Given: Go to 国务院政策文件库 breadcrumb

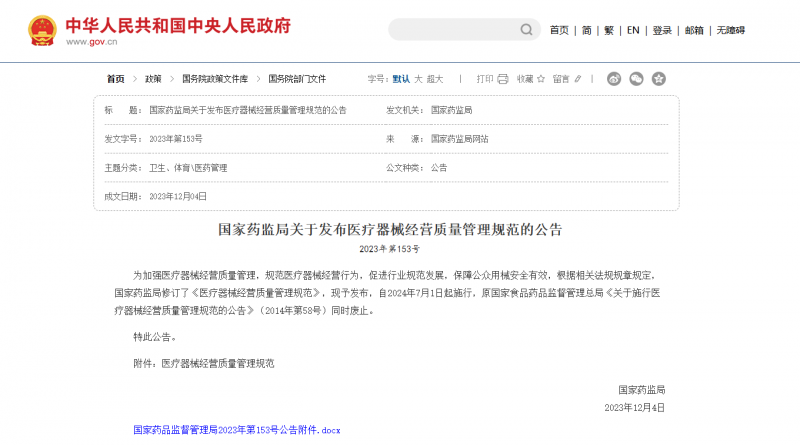Looking at the screenshot, I should [215, 79].
